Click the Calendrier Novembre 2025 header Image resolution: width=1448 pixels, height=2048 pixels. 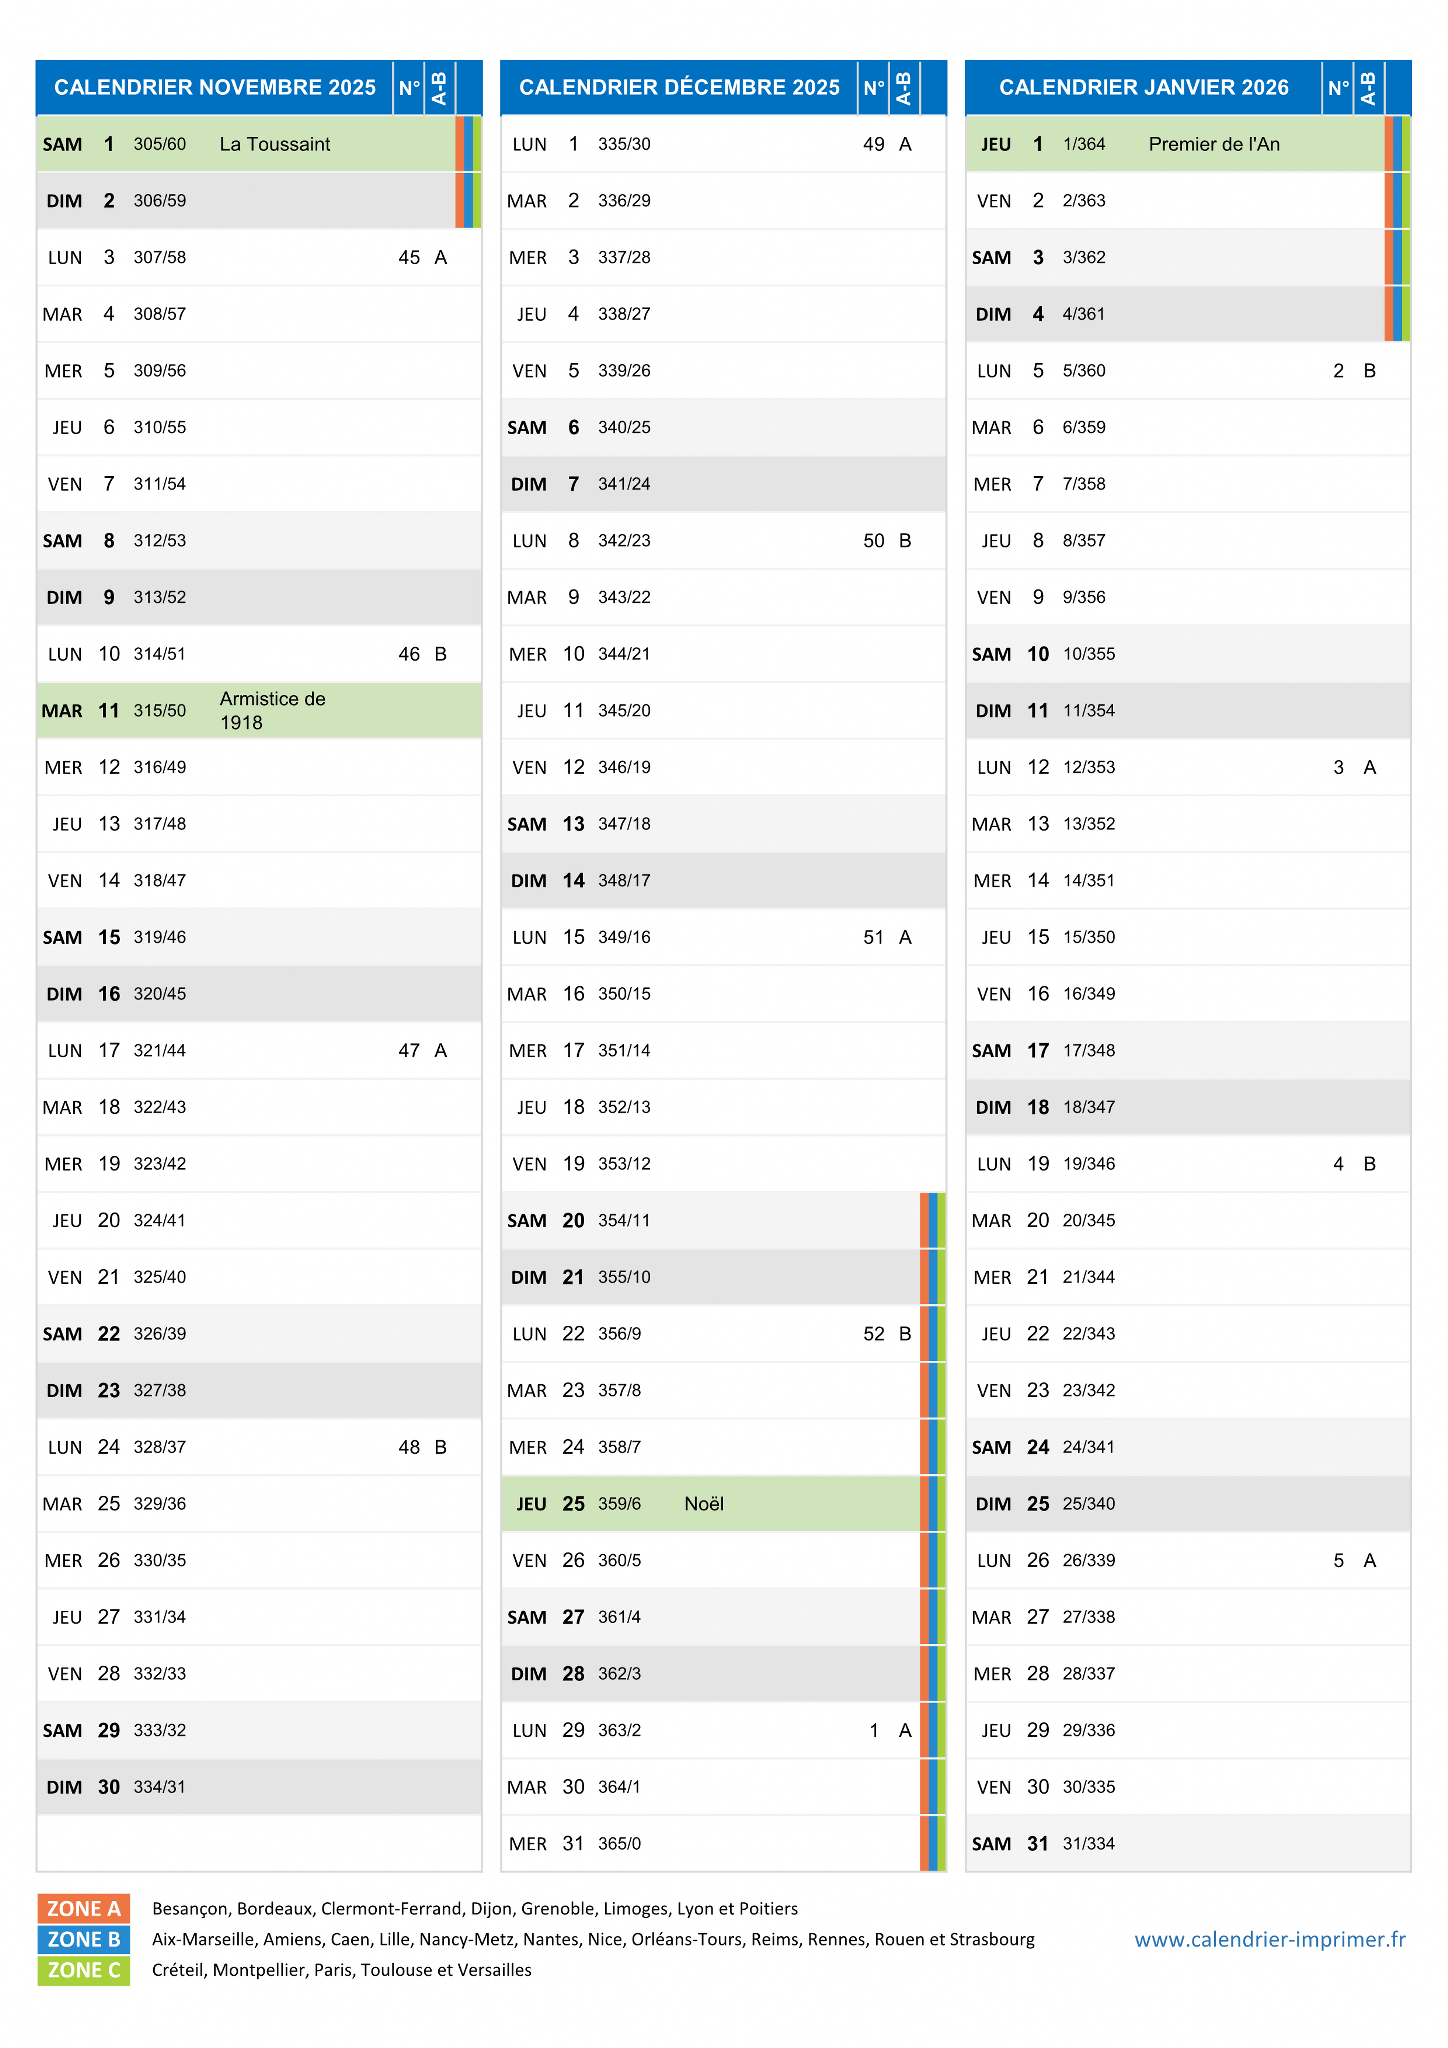[215, 88]
